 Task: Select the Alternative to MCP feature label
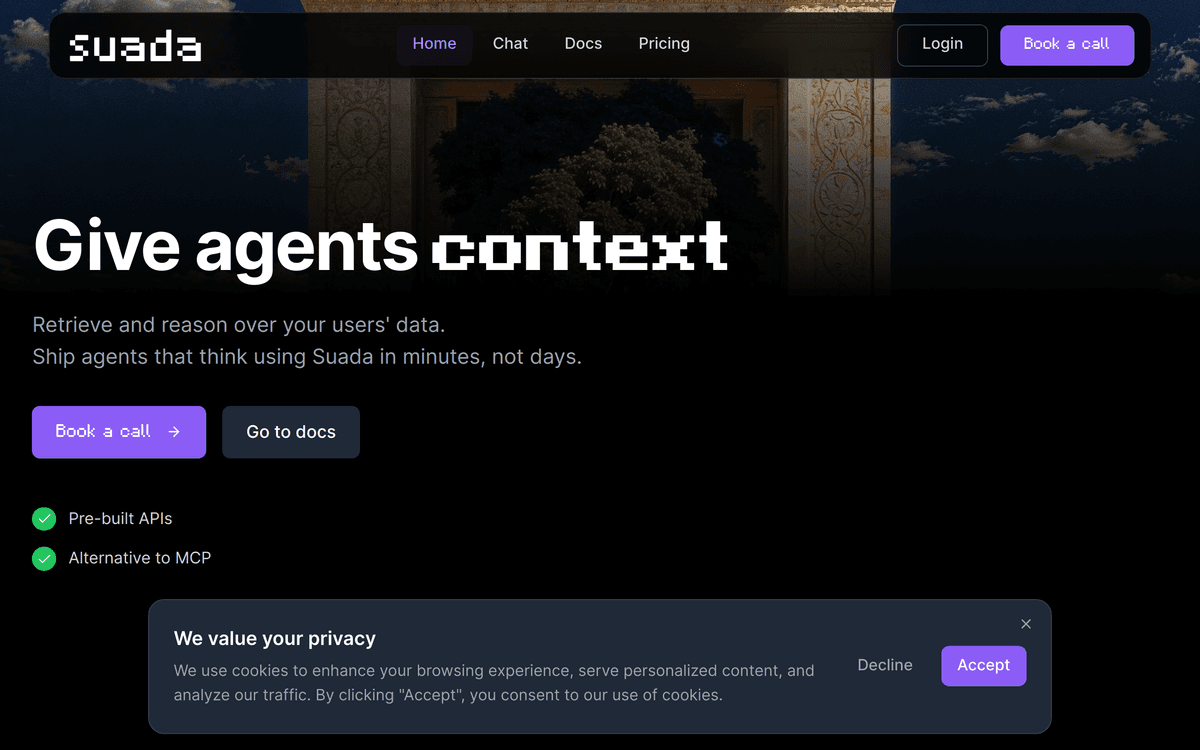140,558
